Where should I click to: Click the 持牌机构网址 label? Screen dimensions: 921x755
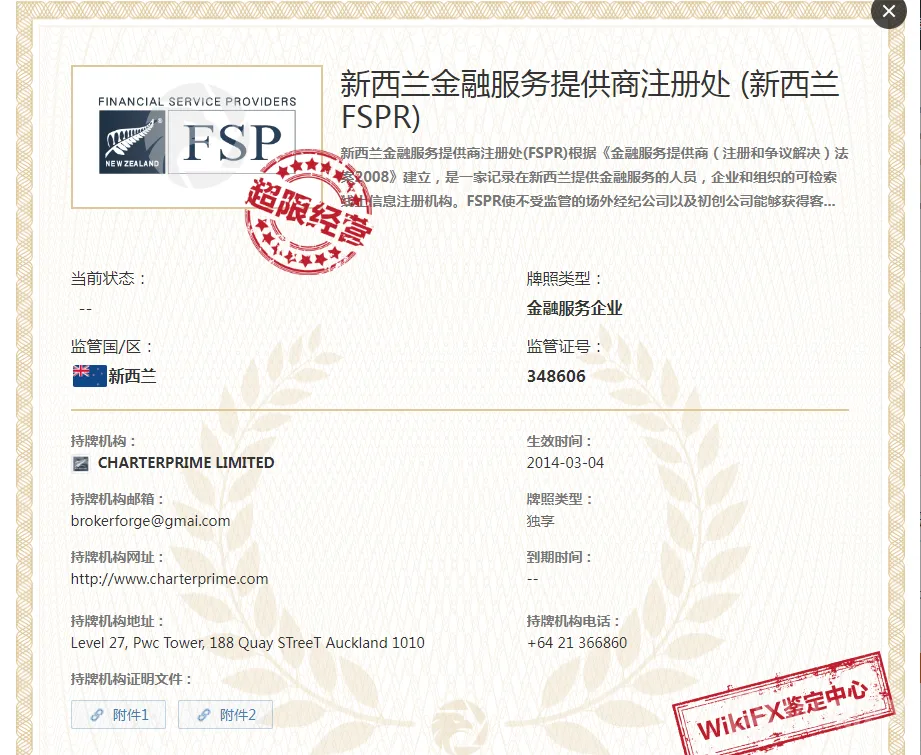117,557
